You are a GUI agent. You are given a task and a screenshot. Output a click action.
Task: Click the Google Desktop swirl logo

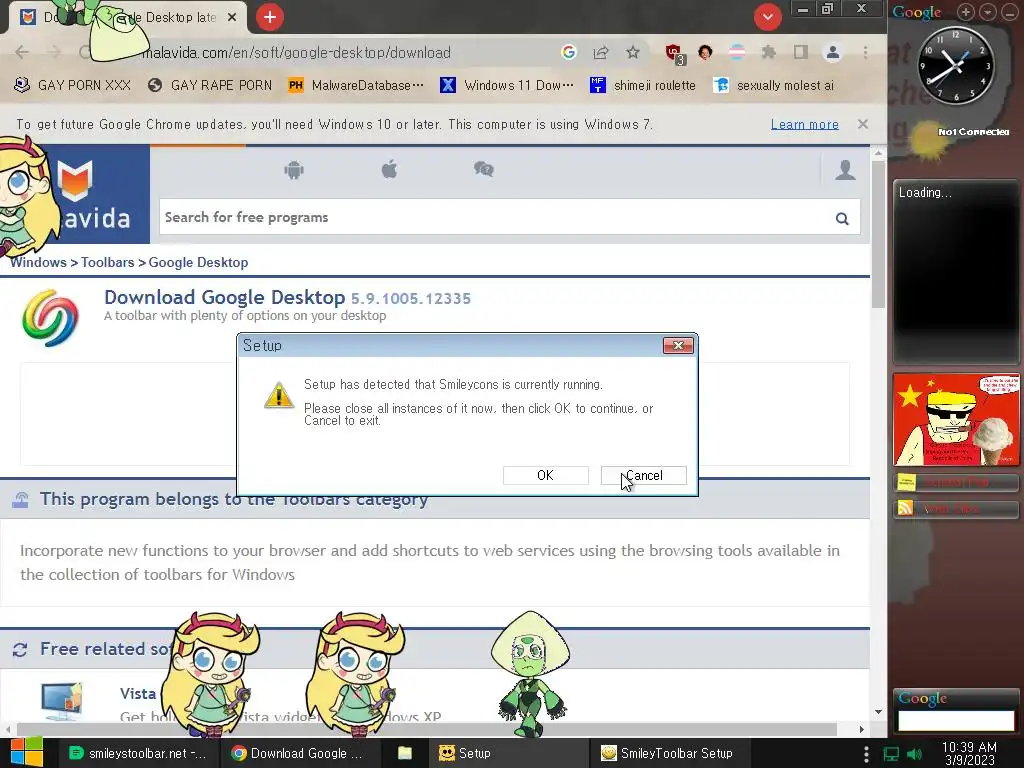[50, 318]
